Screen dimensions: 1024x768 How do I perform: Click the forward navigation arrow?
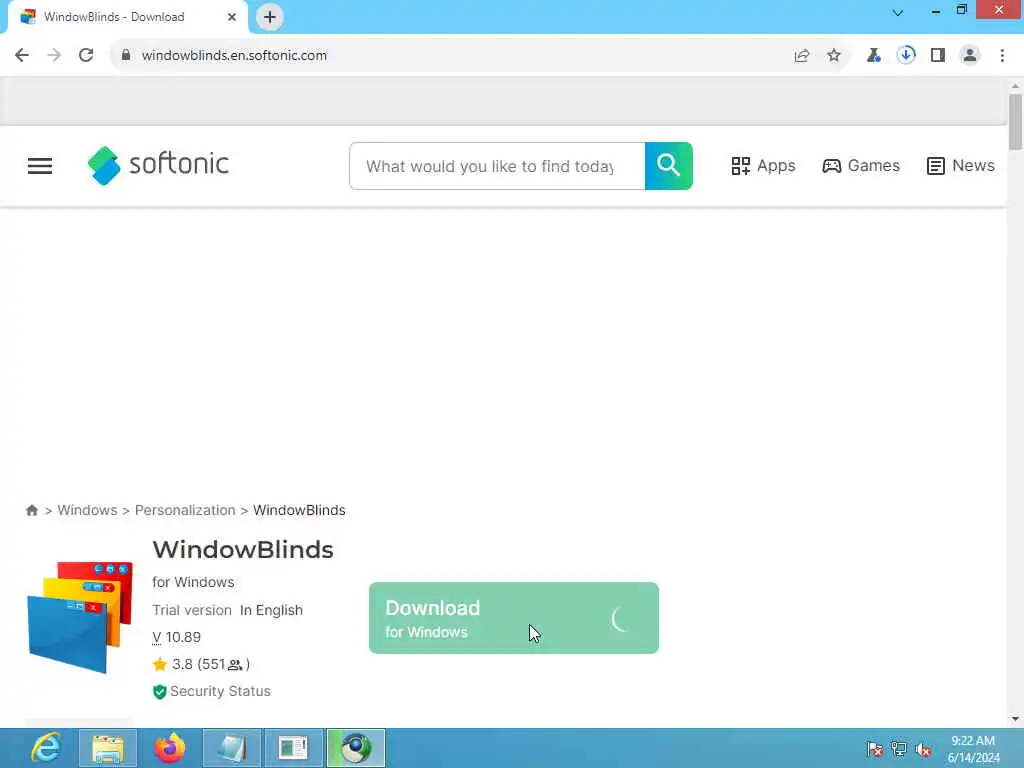click(54, 56)
